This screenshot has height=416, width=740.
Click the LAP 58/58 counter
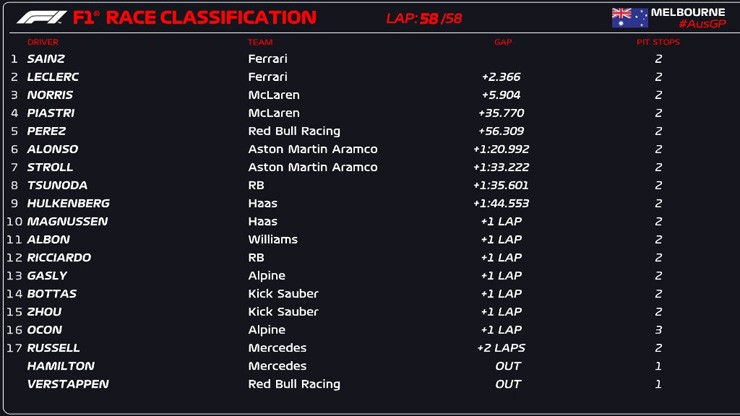tap(425, 18)
